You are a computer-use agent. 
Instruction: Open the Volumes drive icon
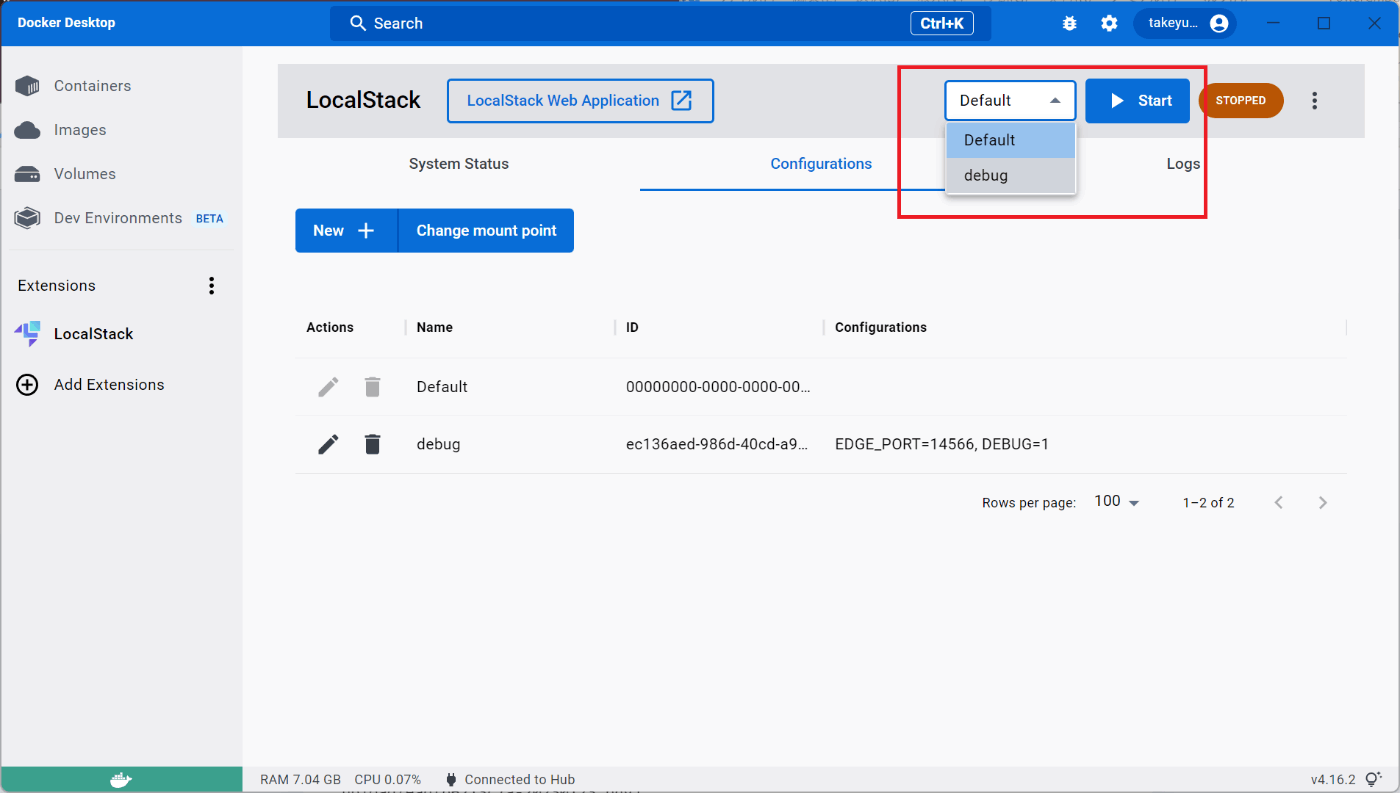27,174
